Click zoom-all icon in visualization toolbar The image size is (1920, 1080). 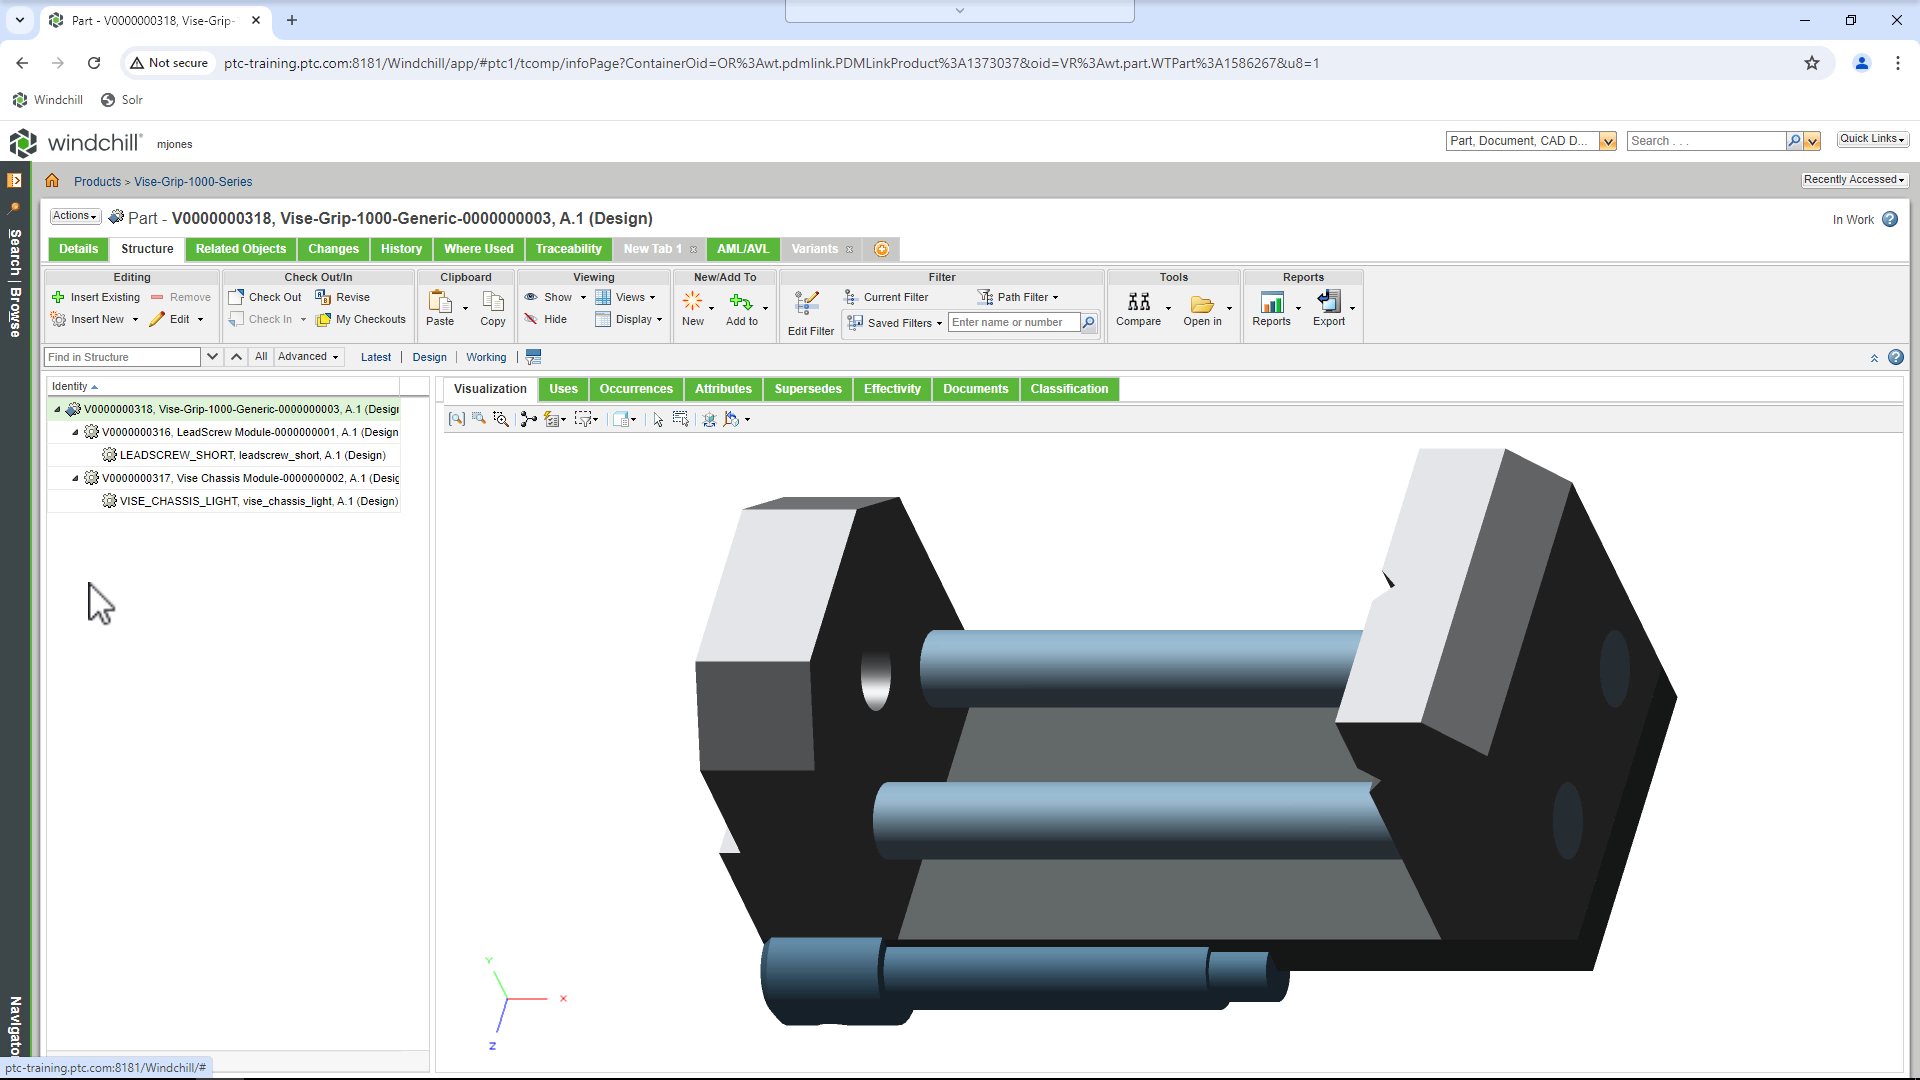[x=456, y=419]
